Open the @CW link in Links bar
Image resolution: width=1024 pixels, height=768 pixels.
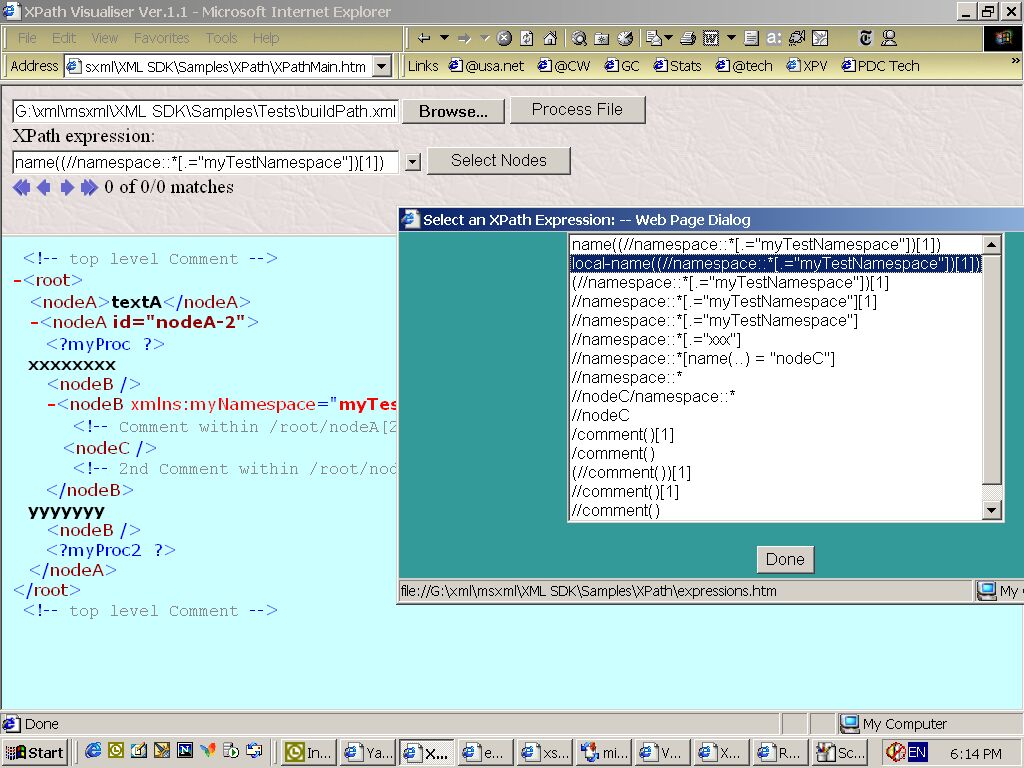tap(564, 66)
